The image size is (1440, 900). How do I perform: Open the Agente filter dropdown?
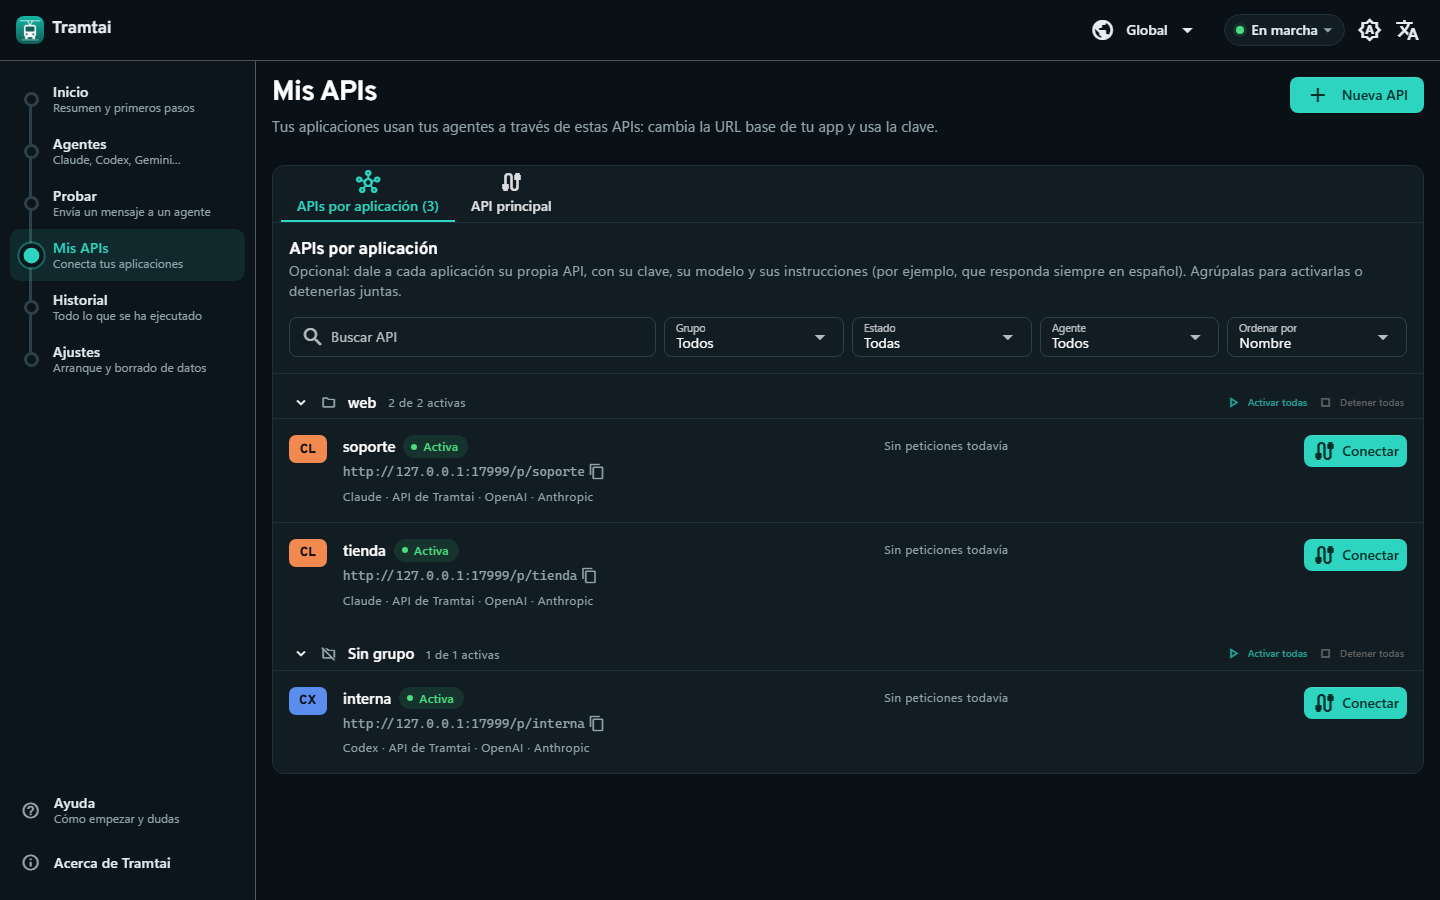[1129, 337]
